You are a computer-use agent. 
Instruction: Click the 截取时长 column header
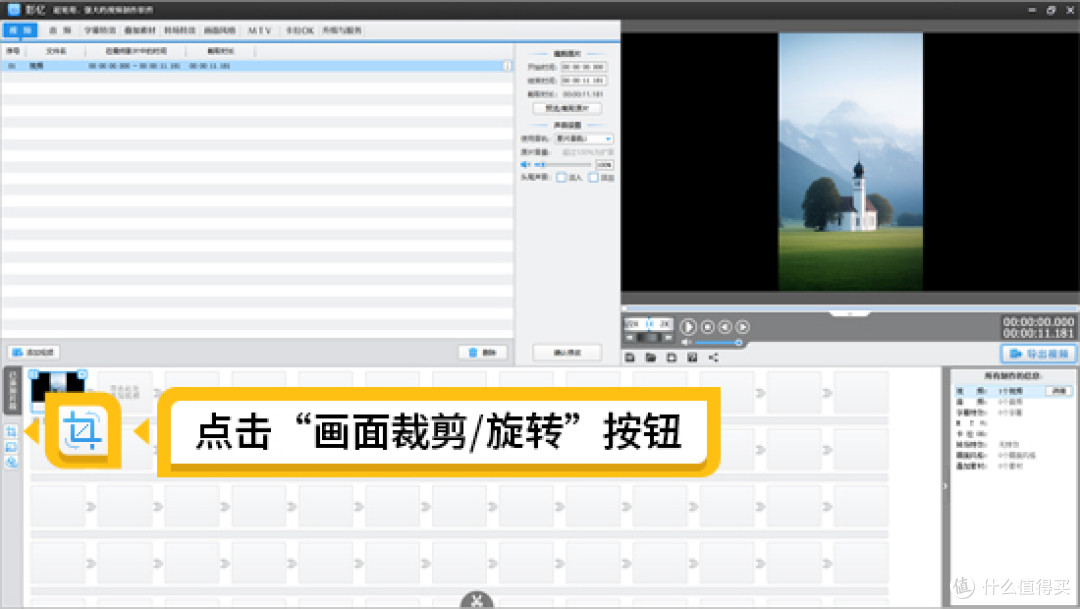tap(220, 51)
